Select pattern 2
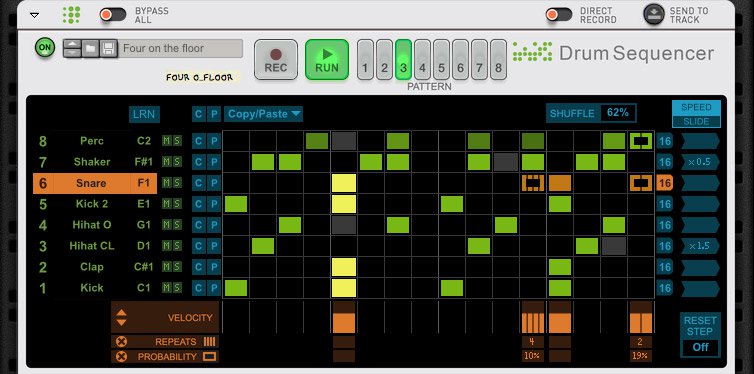Image resolution: width=754 pixels, height=374 pixels. (x=384, y=60)
